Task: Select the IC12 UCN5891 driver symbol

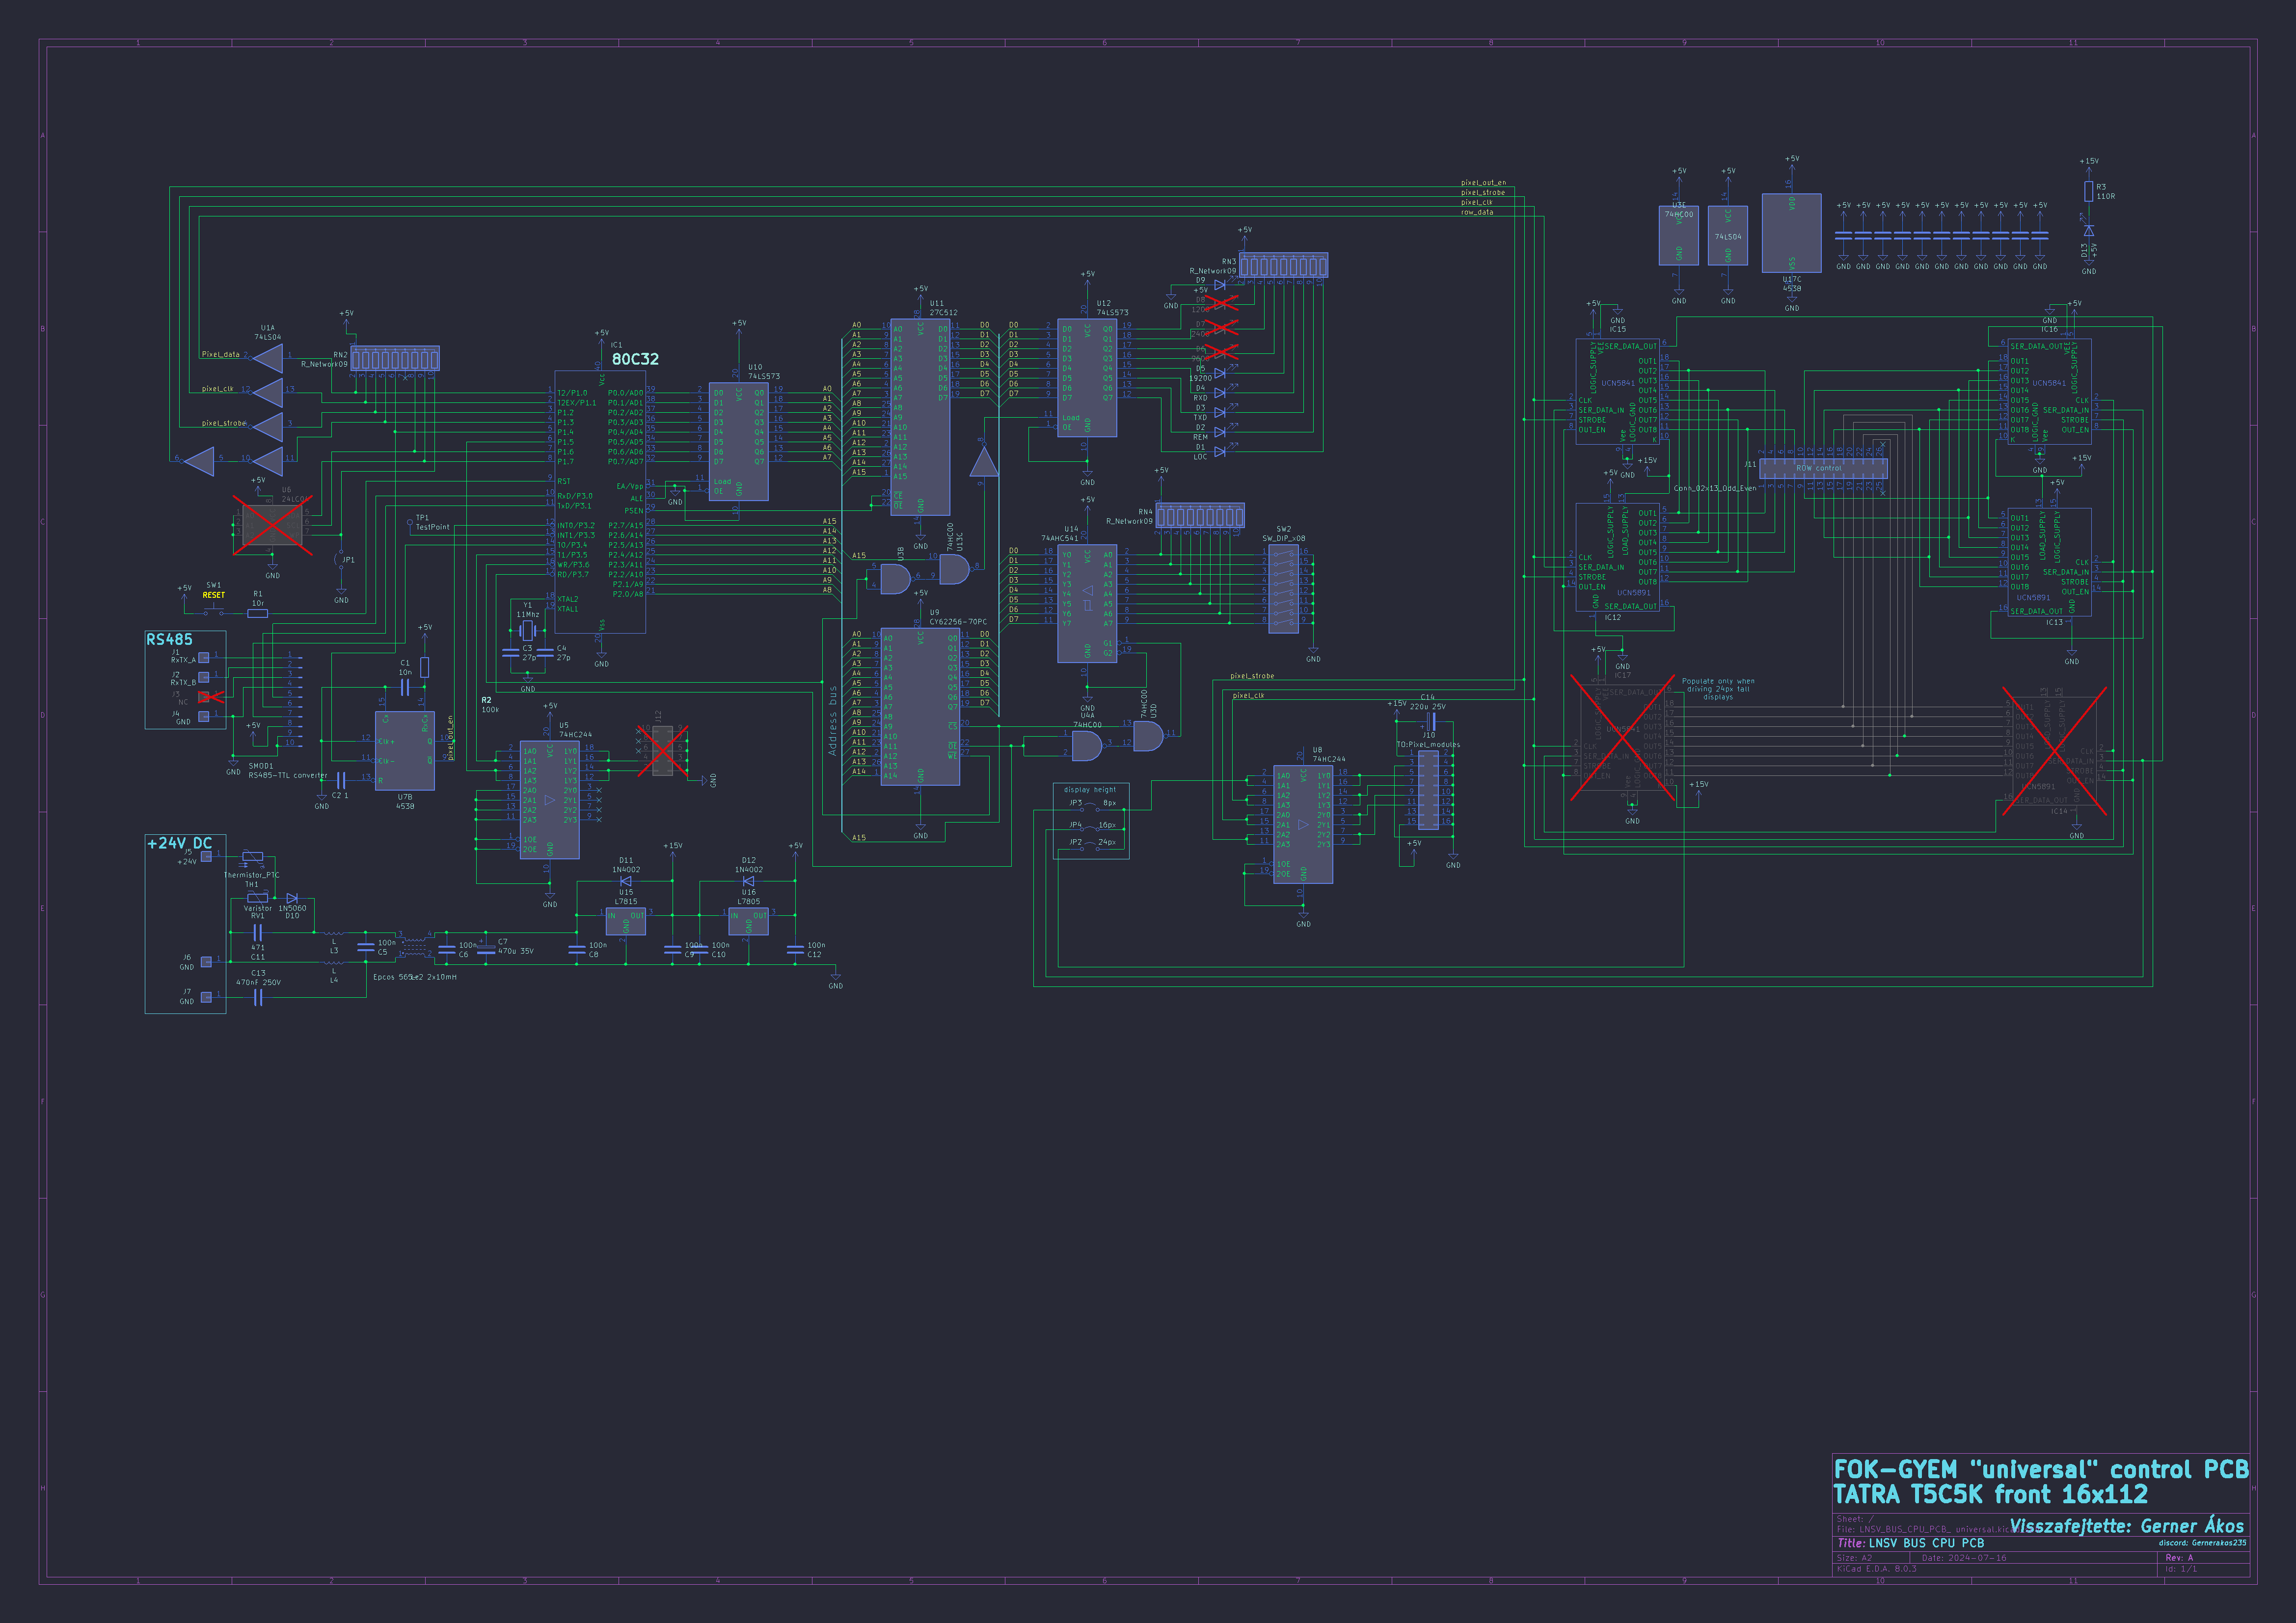Action: [x=1617, y=558]
